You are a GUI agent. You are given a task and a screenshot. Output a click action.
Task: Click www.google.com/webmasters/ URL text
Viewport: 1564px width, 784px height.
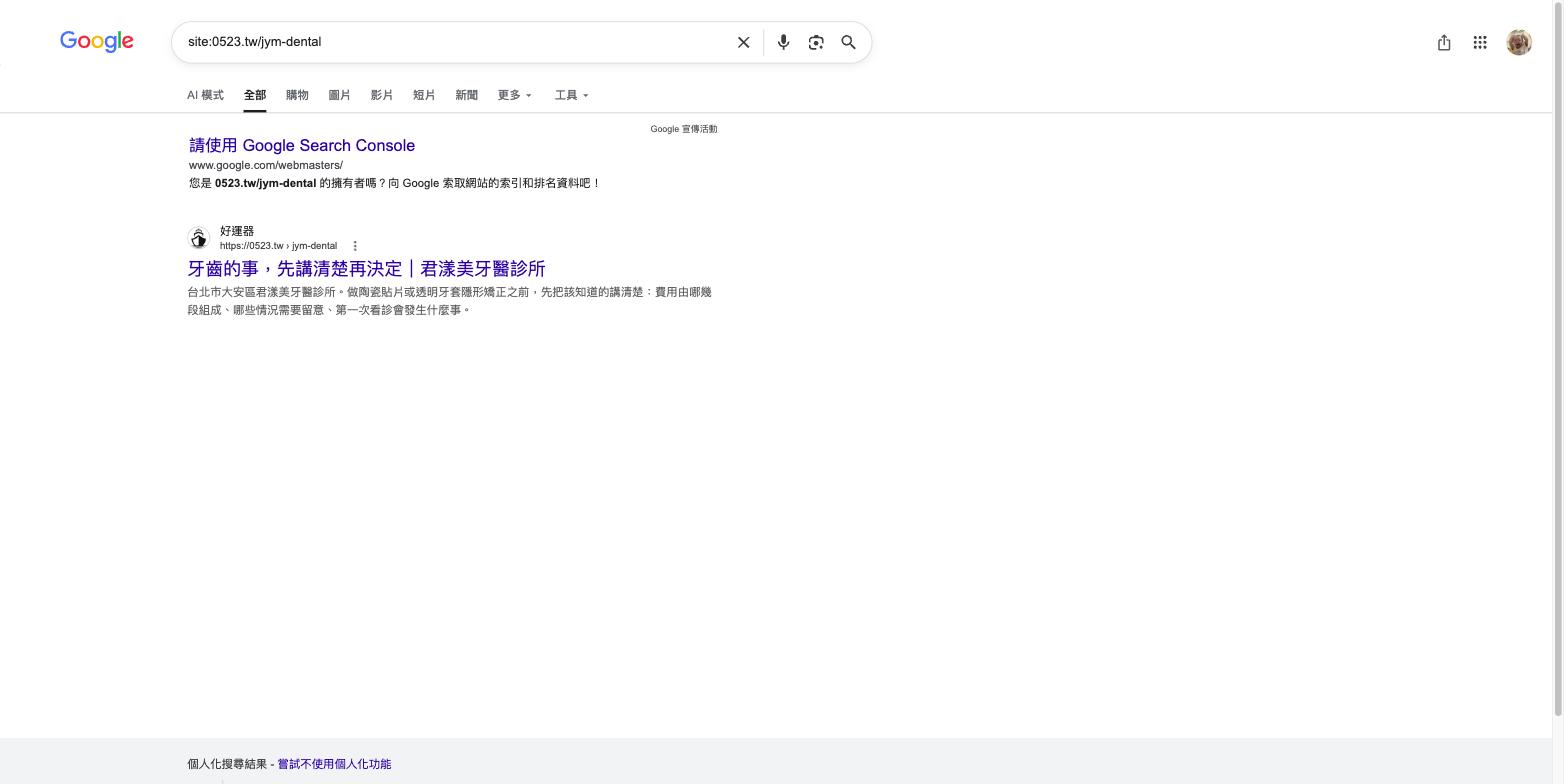point(266,165)
